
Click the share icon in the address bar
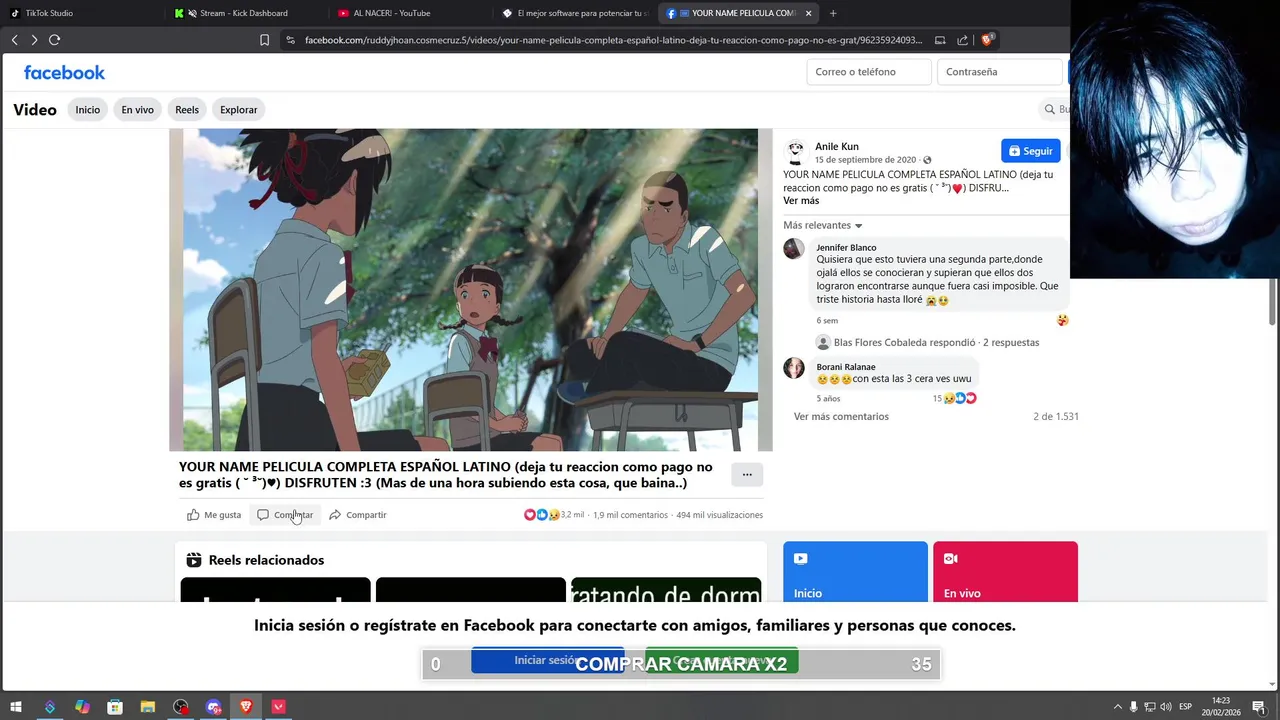click(x=962, y=40)
